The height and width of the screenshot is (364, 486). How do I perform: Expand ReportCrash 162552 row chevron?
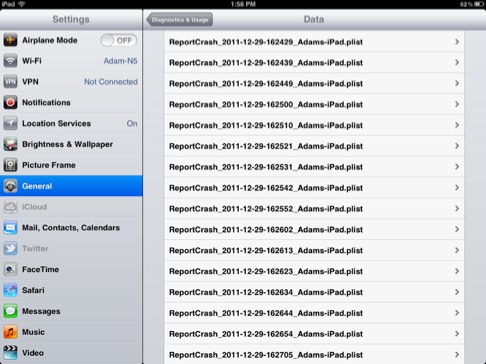457,209
